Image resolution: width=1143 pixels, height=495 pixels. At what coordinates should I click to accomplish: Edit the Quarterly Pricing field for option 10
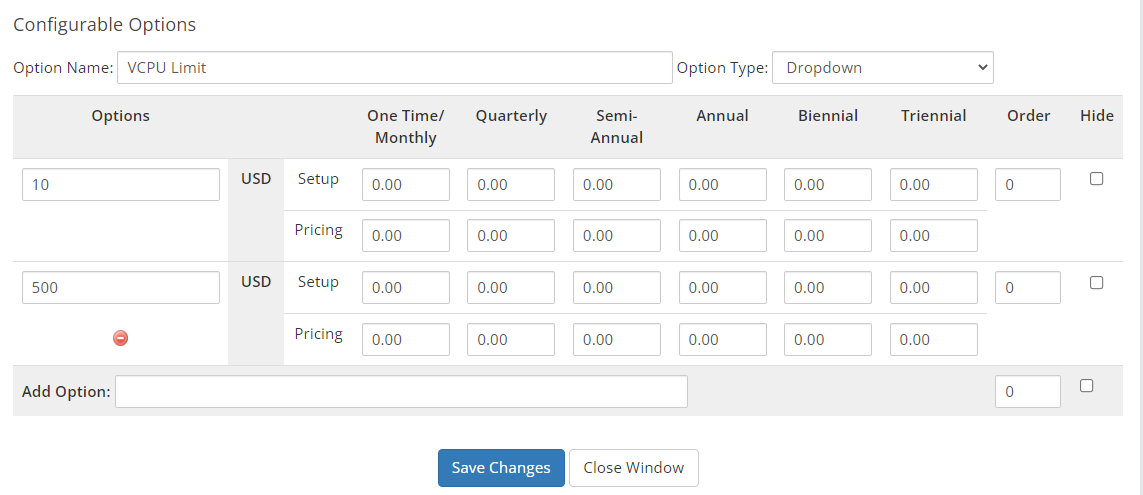pos(510,236)
